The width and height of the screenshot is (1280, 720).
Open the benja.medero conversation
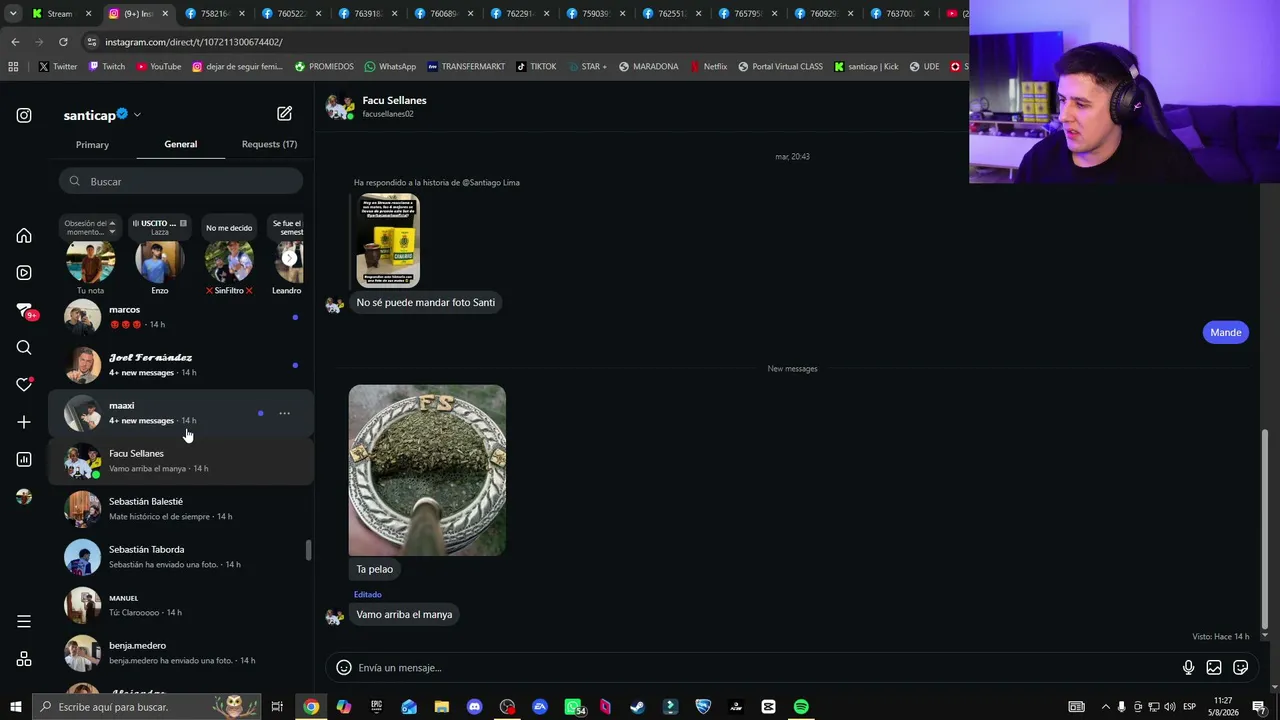point(181,653)
